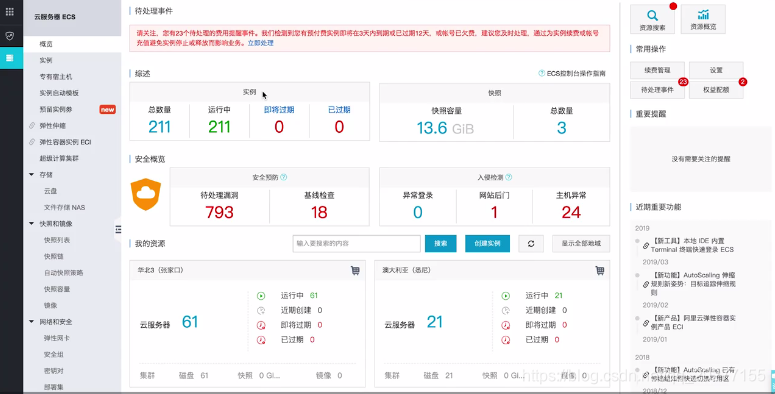Click help icon next to ECS控制台操作指南
Image resolution: width=775 pixels, height=394 pixels.
coord(541,73)
